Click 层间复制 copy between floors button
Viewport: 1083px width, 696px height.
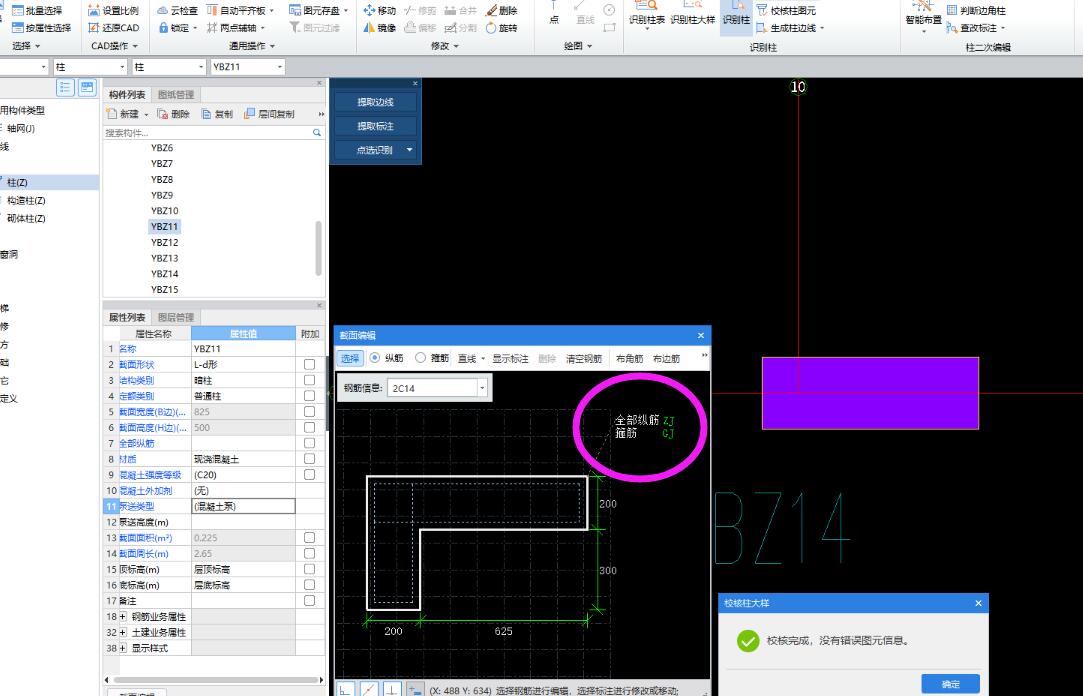[x=269, y=114]
